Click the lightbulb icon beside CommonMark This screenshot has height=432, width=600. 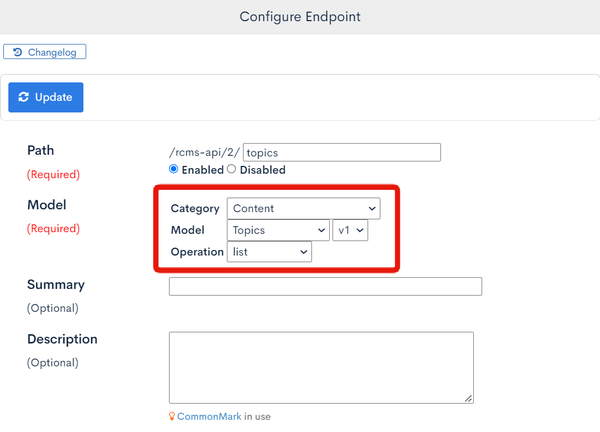pos(172,416)
